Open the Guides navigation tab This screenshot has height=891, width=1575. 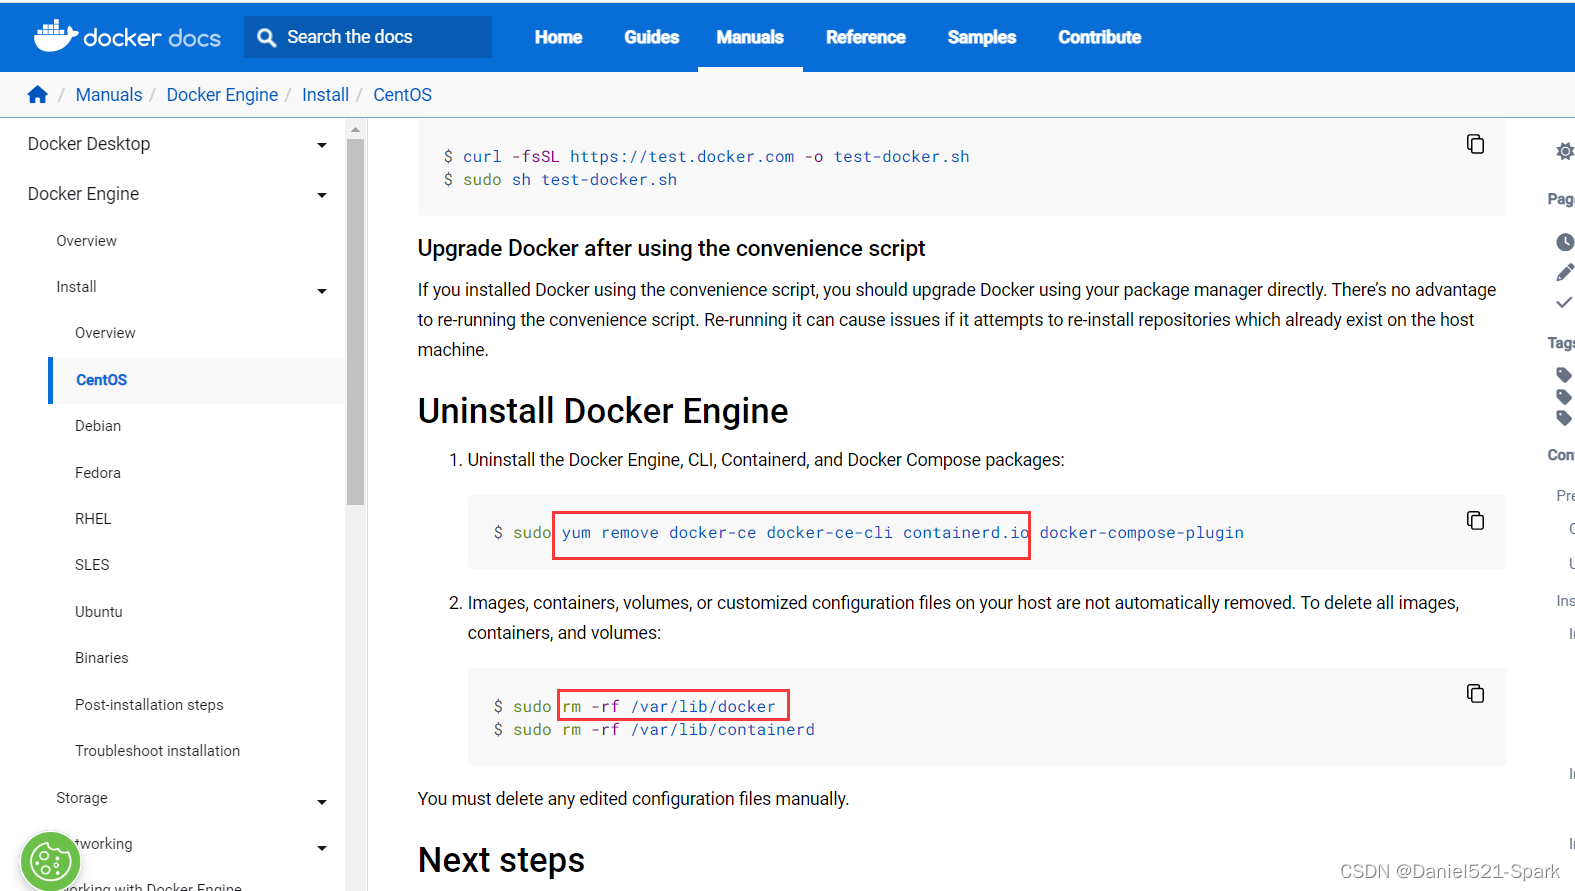tap(652, 37)
